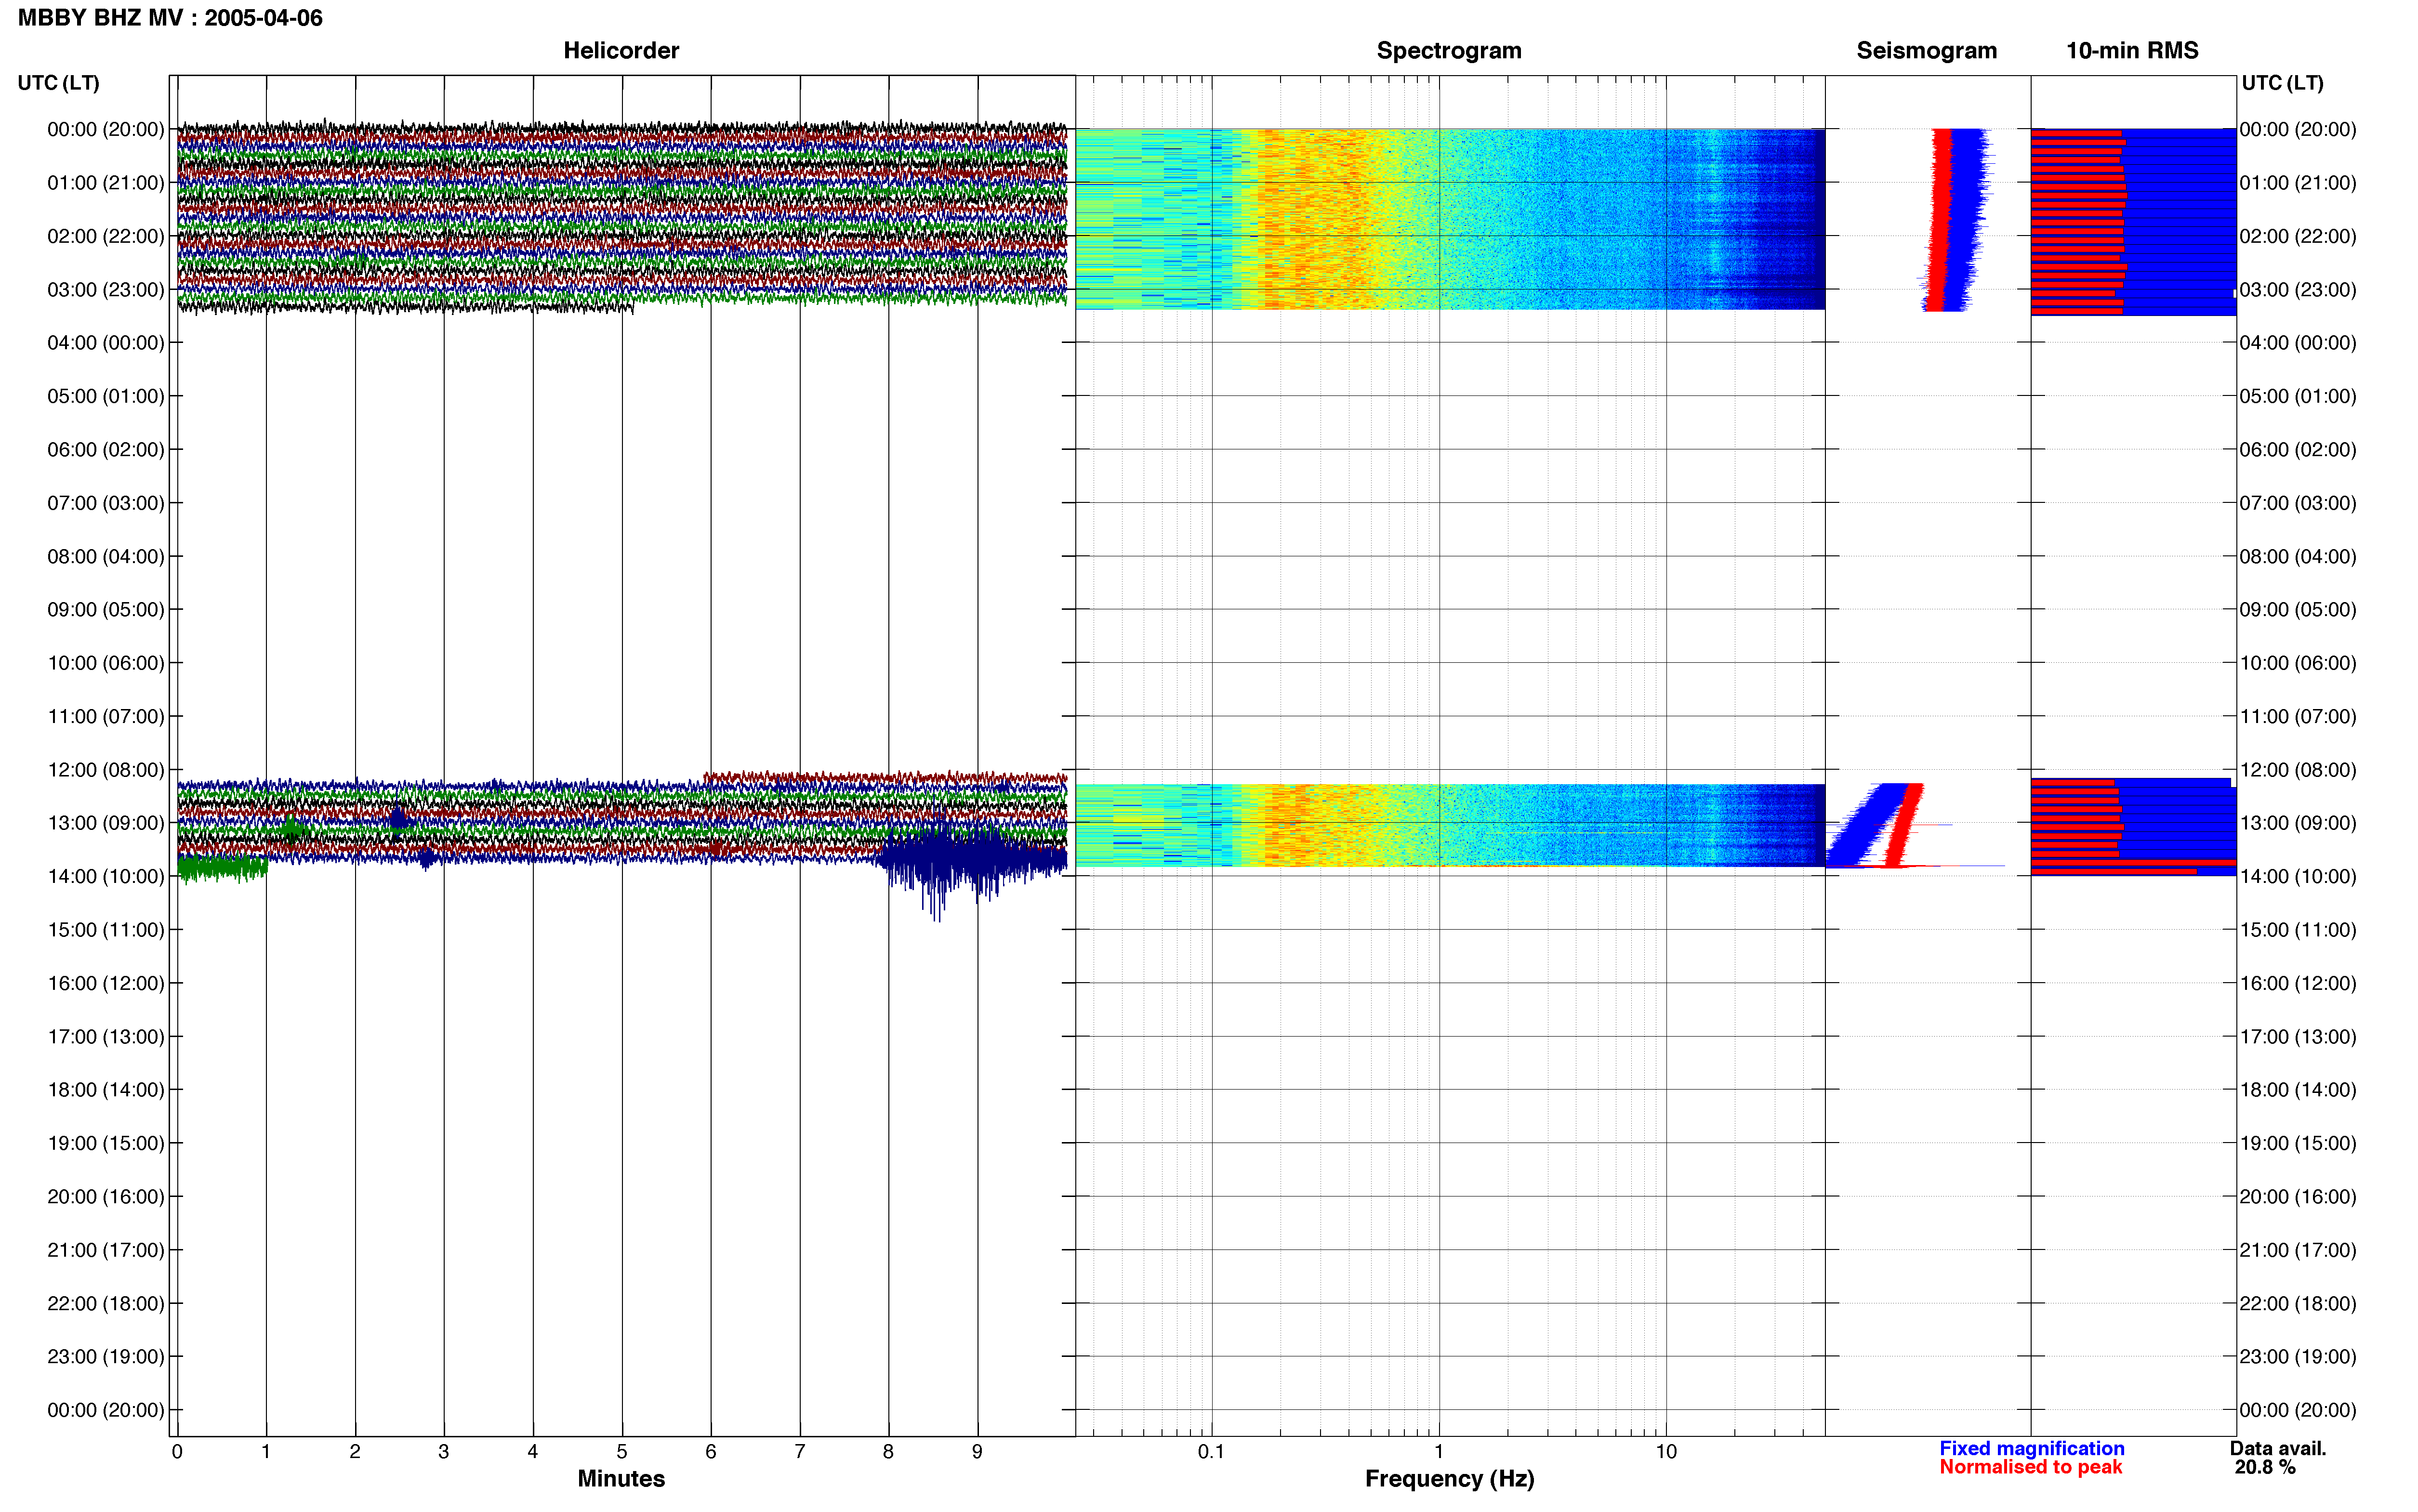Click the '9' minute tick label

click(977, 1452)
